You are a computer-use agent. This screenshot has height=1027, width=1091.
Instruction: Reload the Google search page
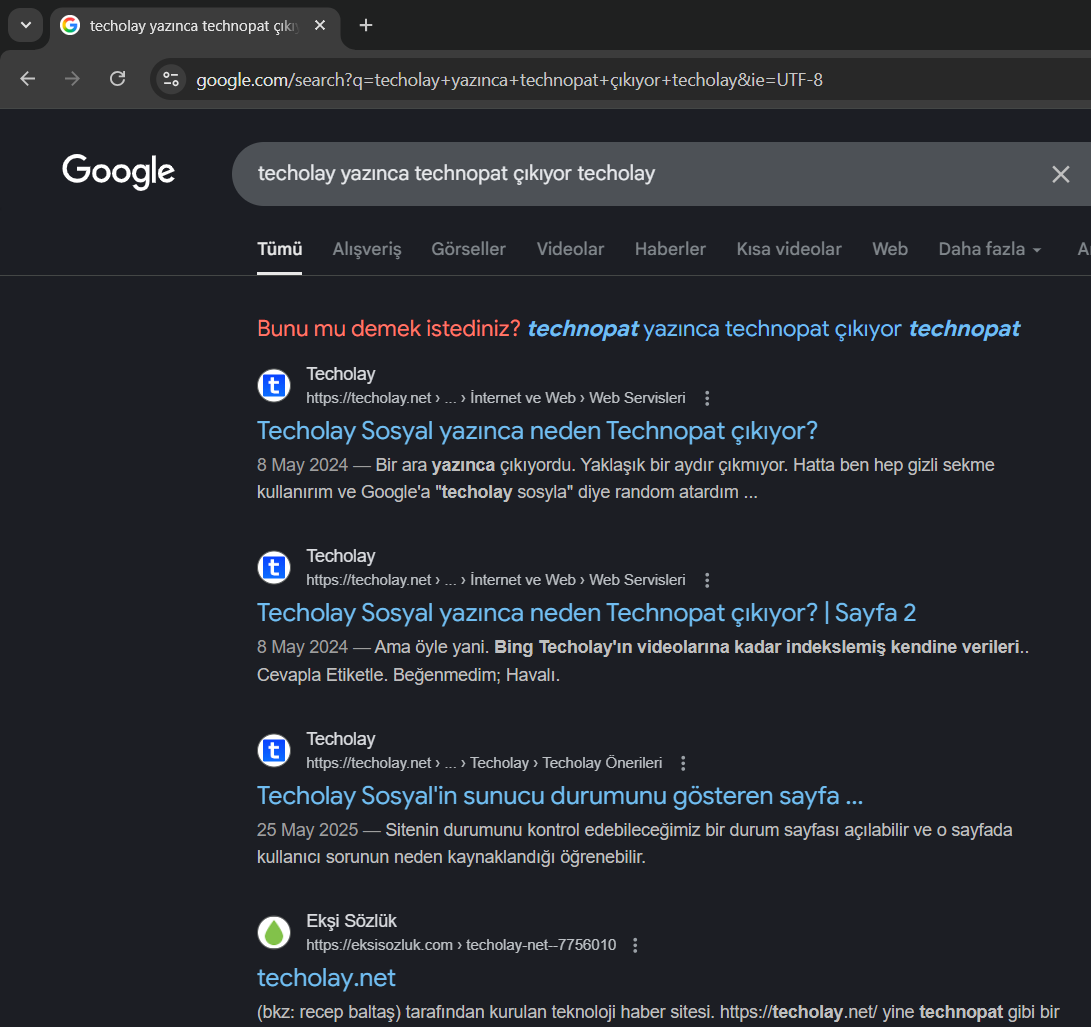click(x=118, y=79)
